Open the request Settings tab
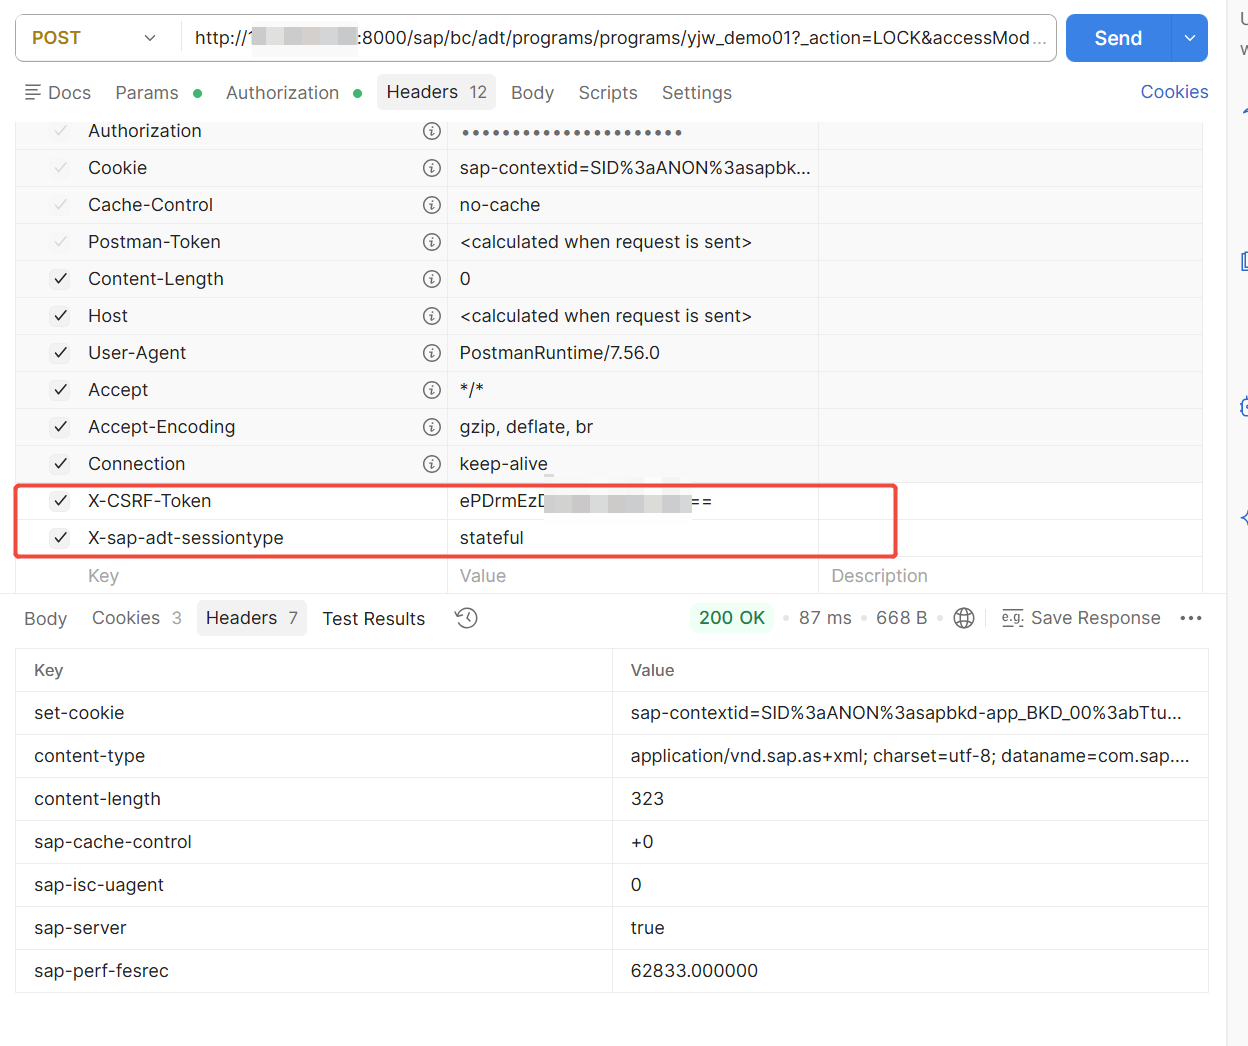 click(x=697, y=93)
